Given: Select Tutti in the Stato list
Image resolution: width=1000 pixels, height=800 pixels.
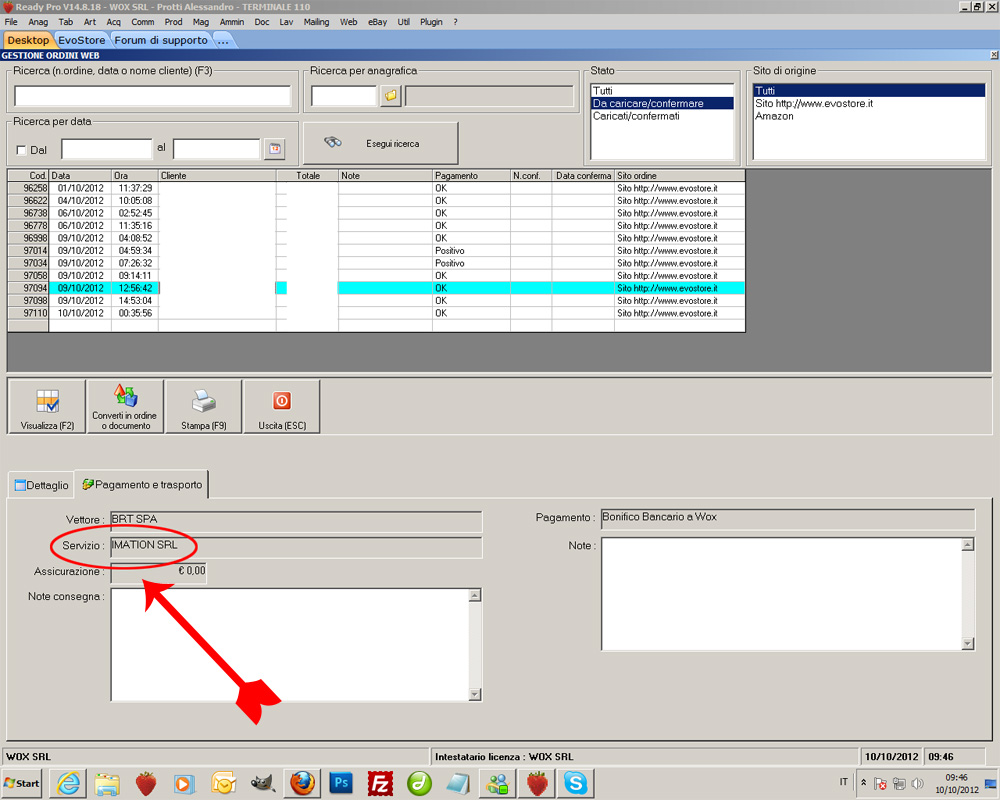Looking at the screenshot, I should pos(662,91).
